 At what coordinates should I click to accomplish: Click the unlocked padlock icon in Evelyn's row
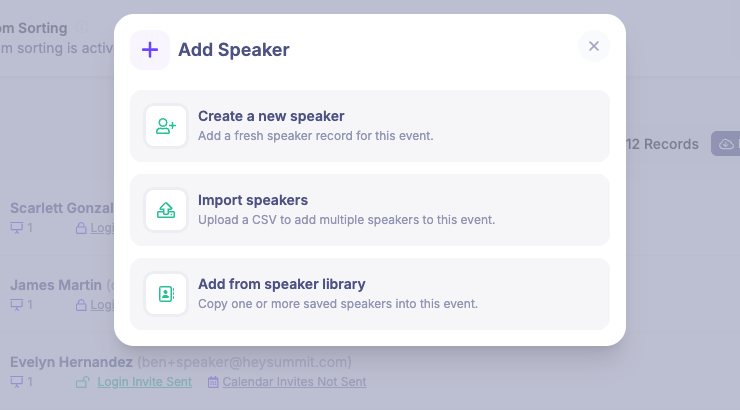click(83, 382)
